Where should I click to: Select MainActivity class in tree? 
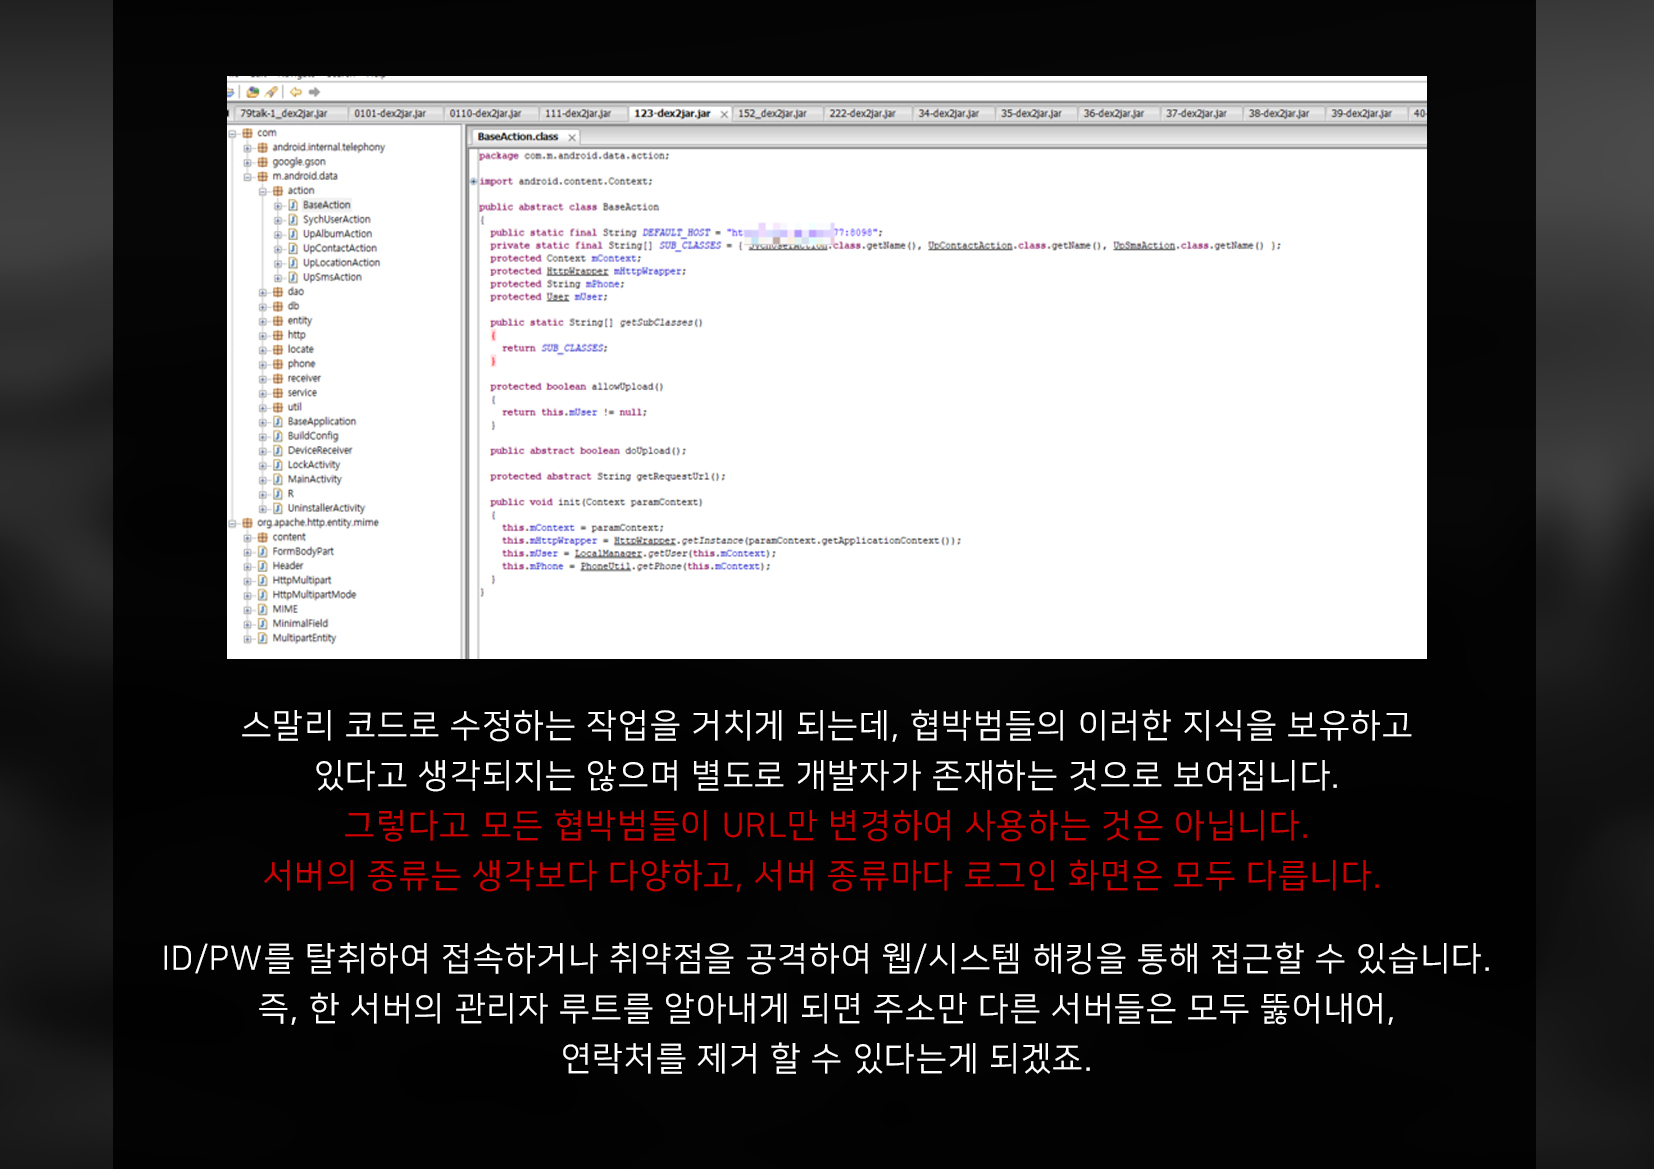tap(315, 480)
